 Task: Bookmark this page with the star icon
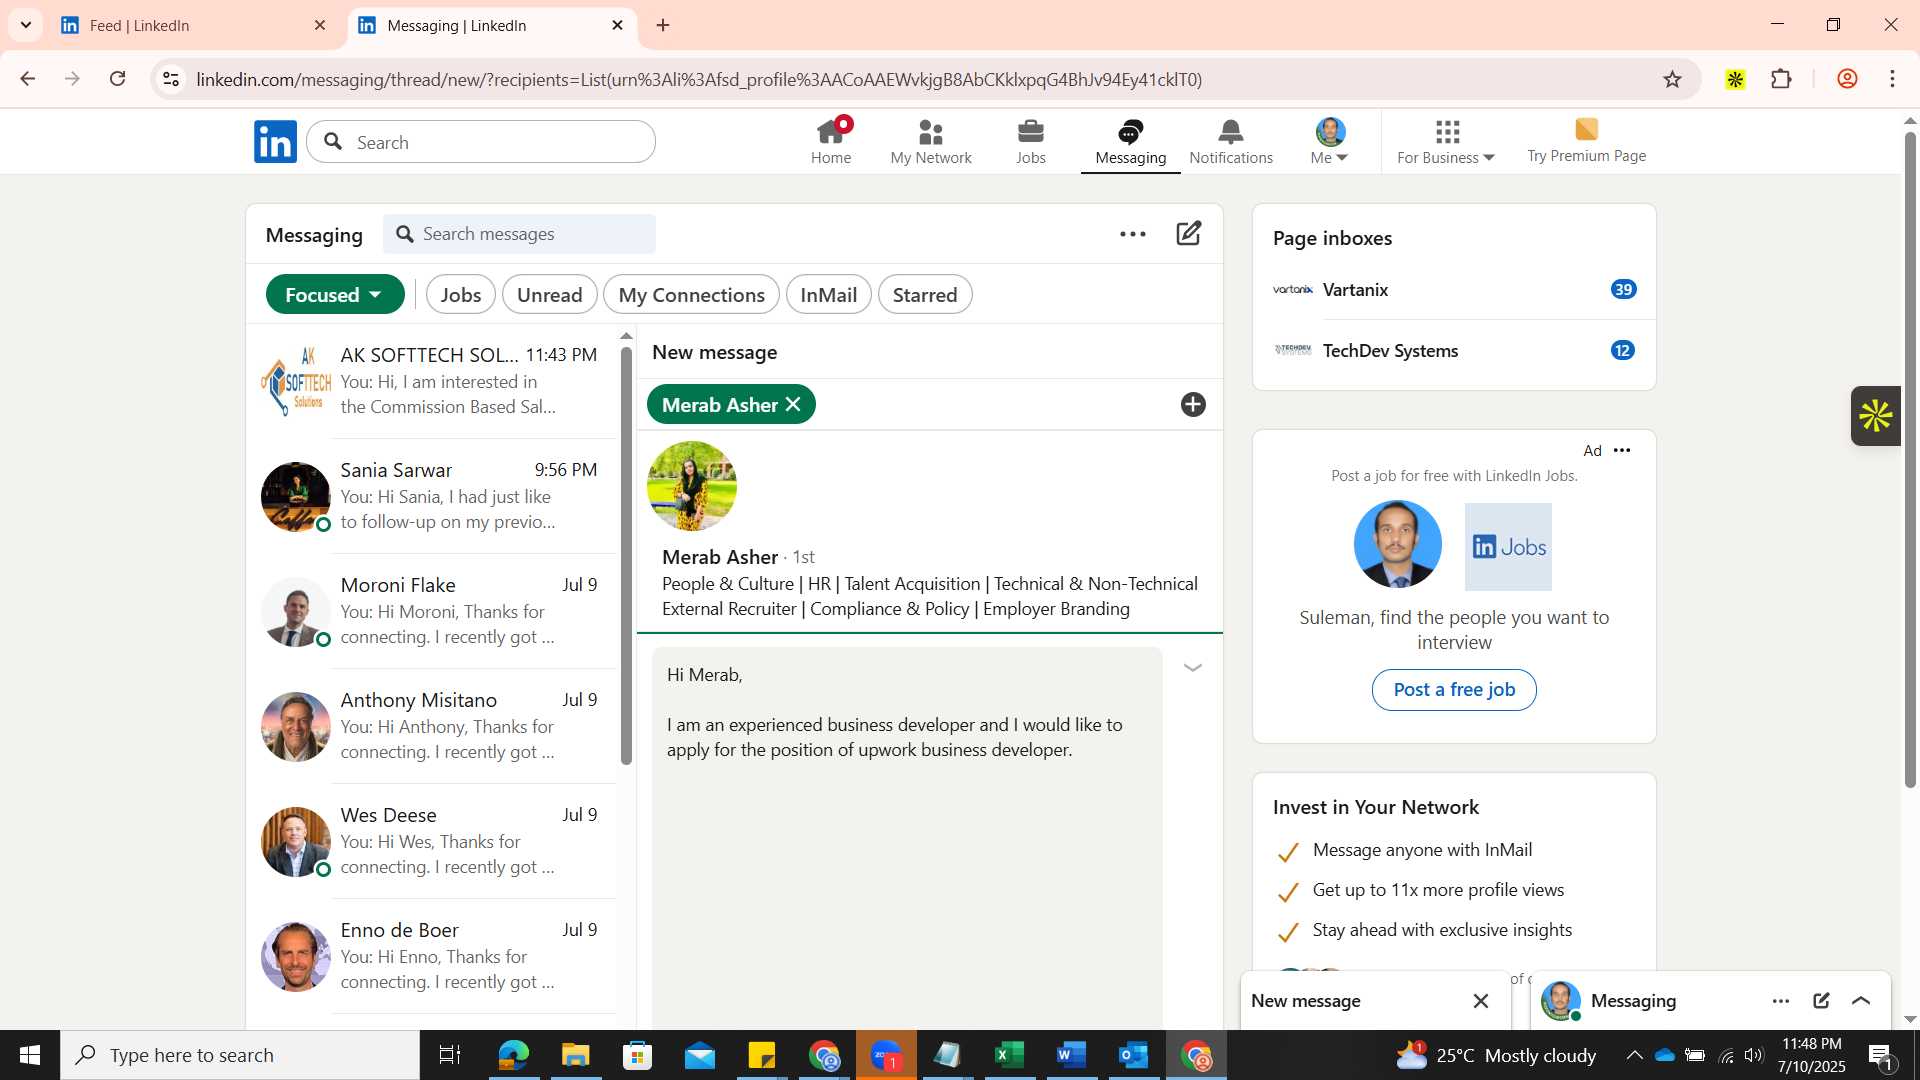pyautogui.click(x=1673, y=79)
